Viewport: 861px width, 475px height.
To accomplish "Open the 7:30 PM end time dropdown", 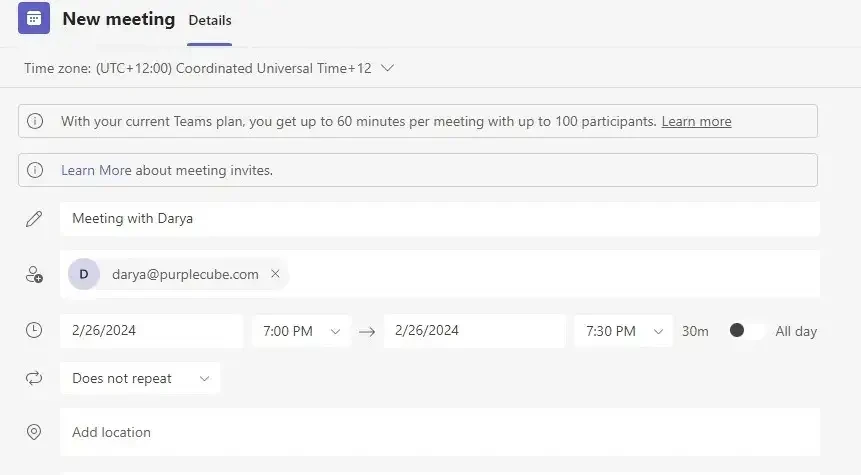I will coord(624,331).
